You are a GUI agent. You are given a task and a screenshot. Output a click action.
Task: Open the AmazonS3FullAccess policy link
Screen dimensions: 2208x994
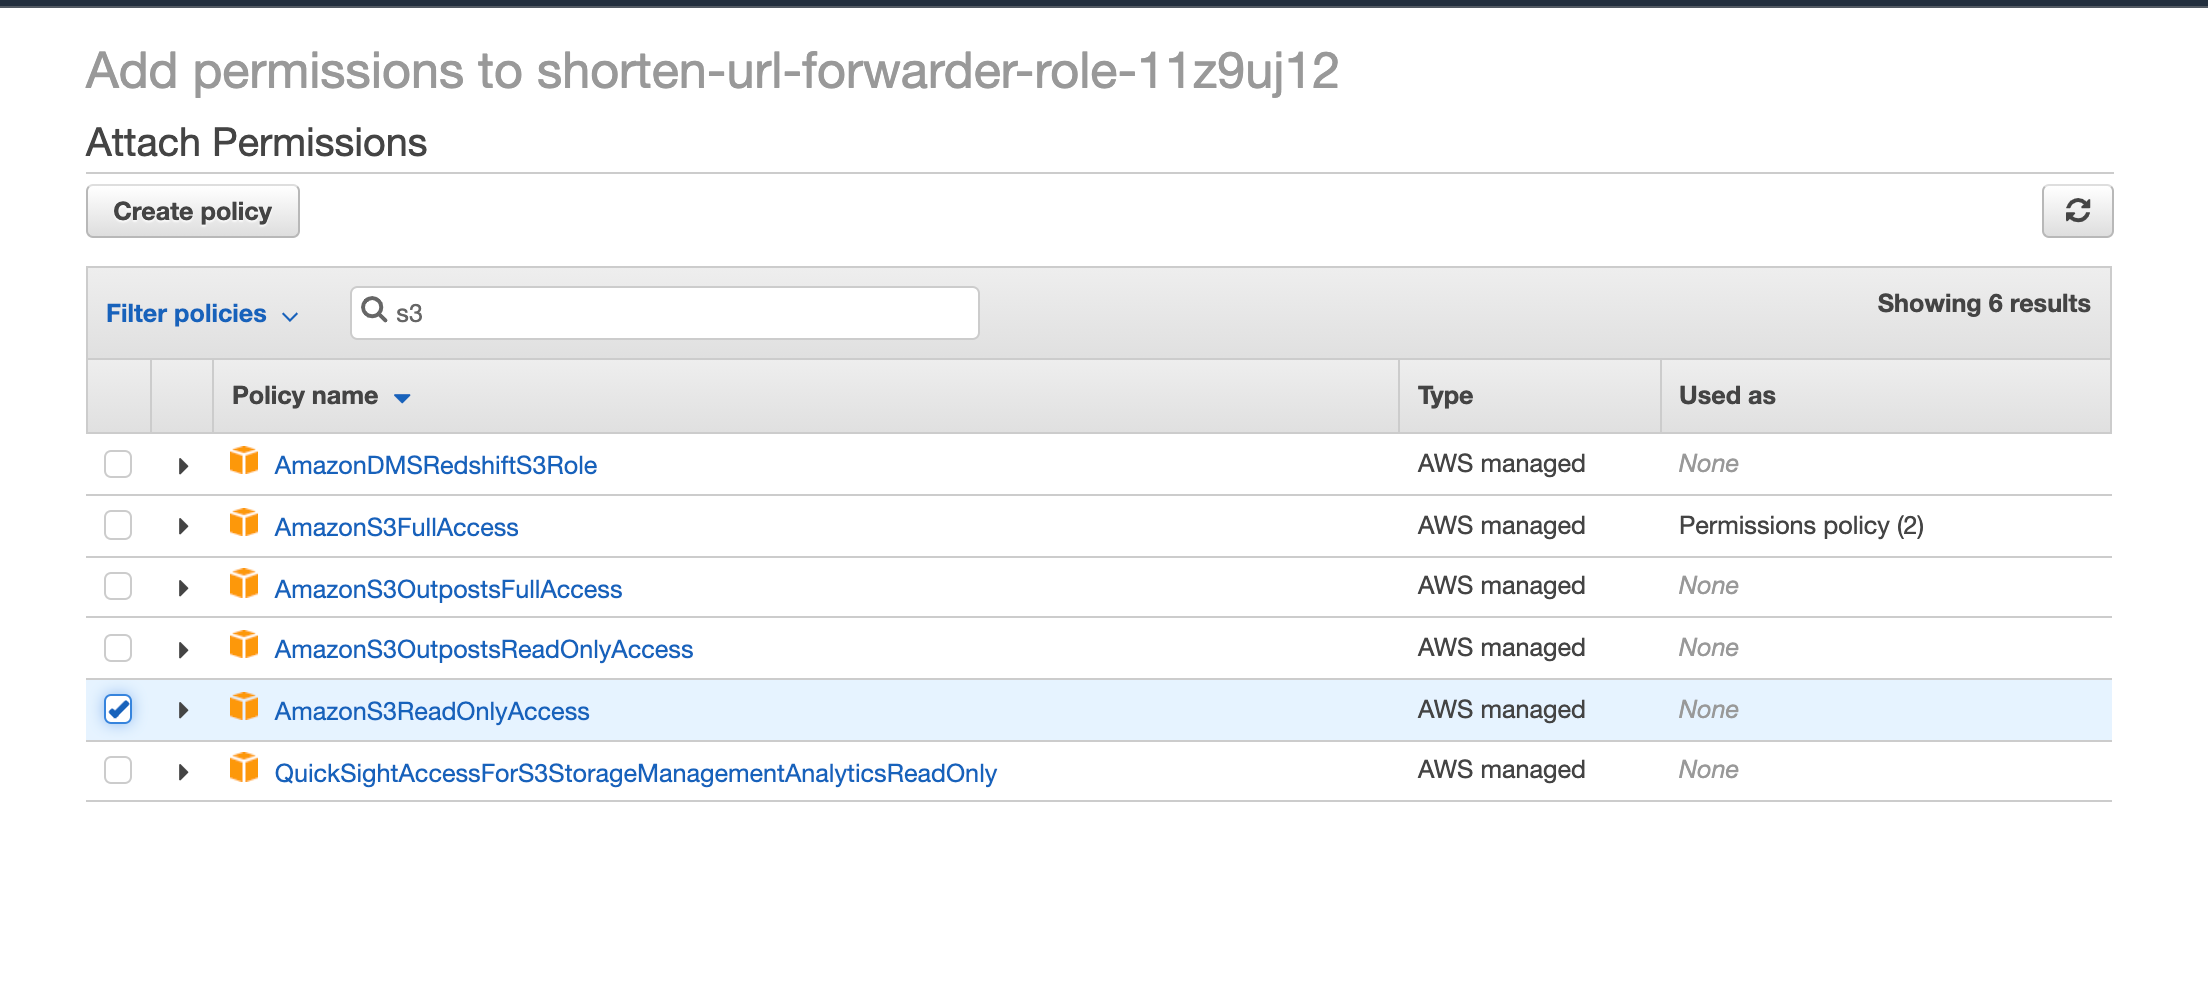[396, 527]
